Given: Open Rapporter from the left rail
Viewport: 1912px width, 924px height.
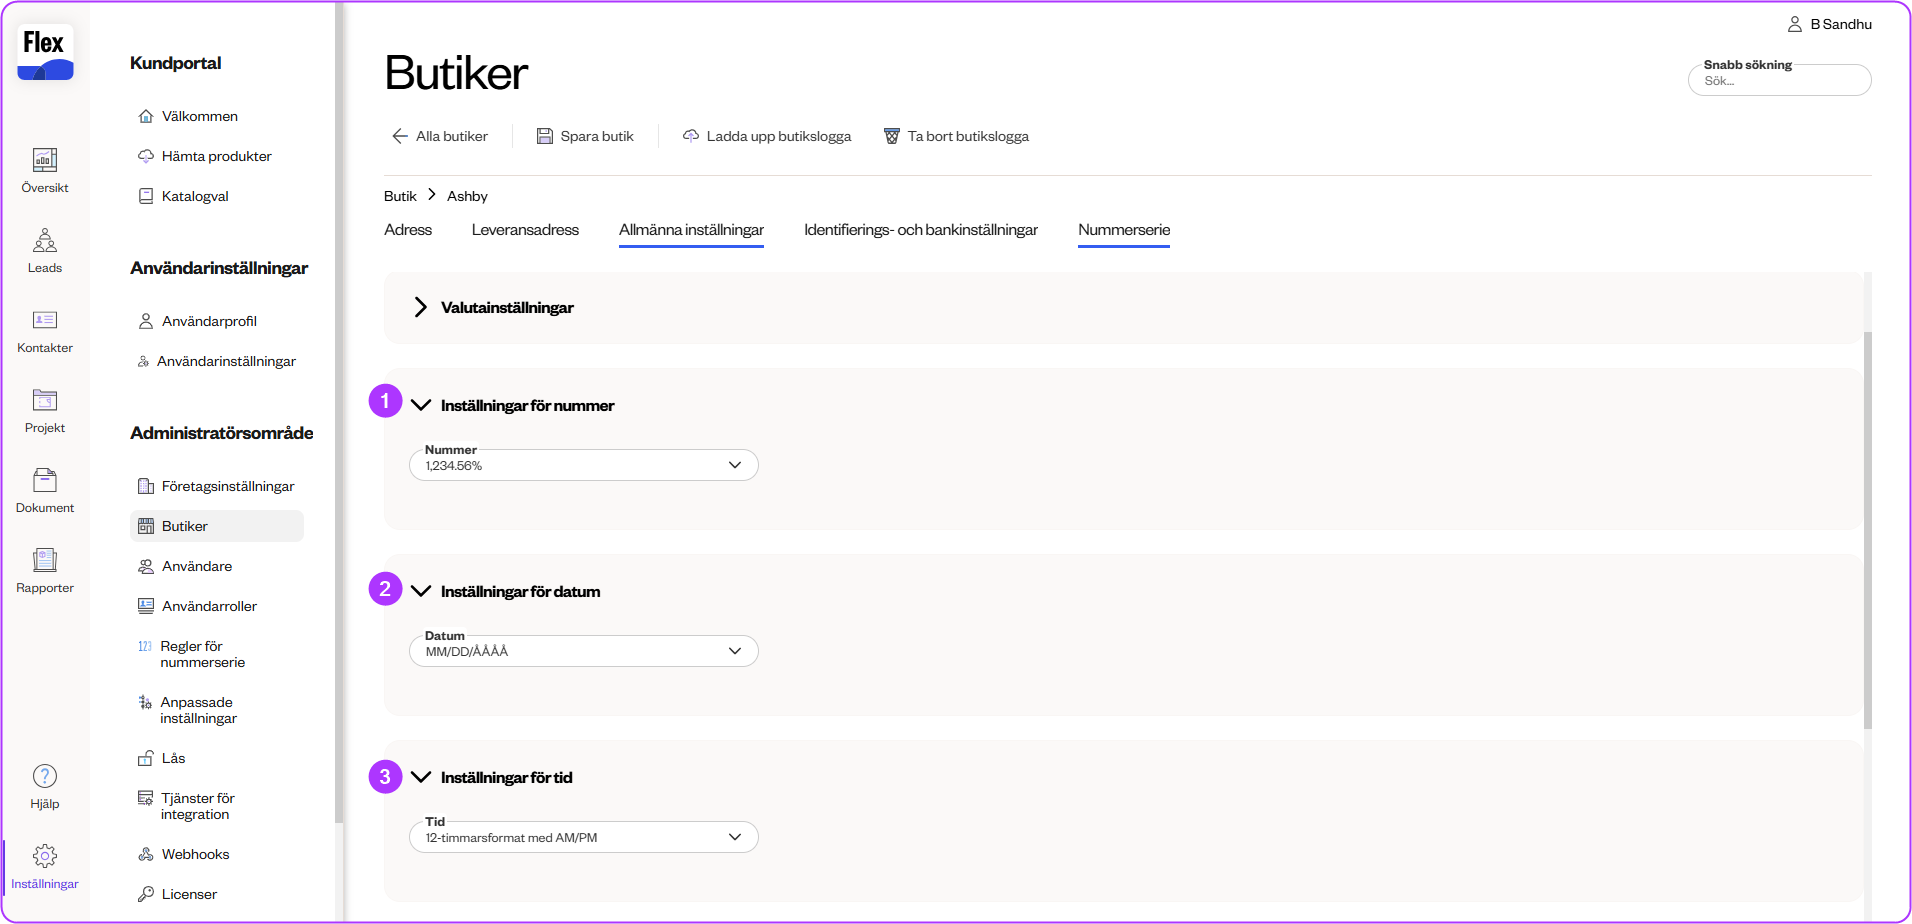Looking at the screenshot, I should [x=45, y=561].
